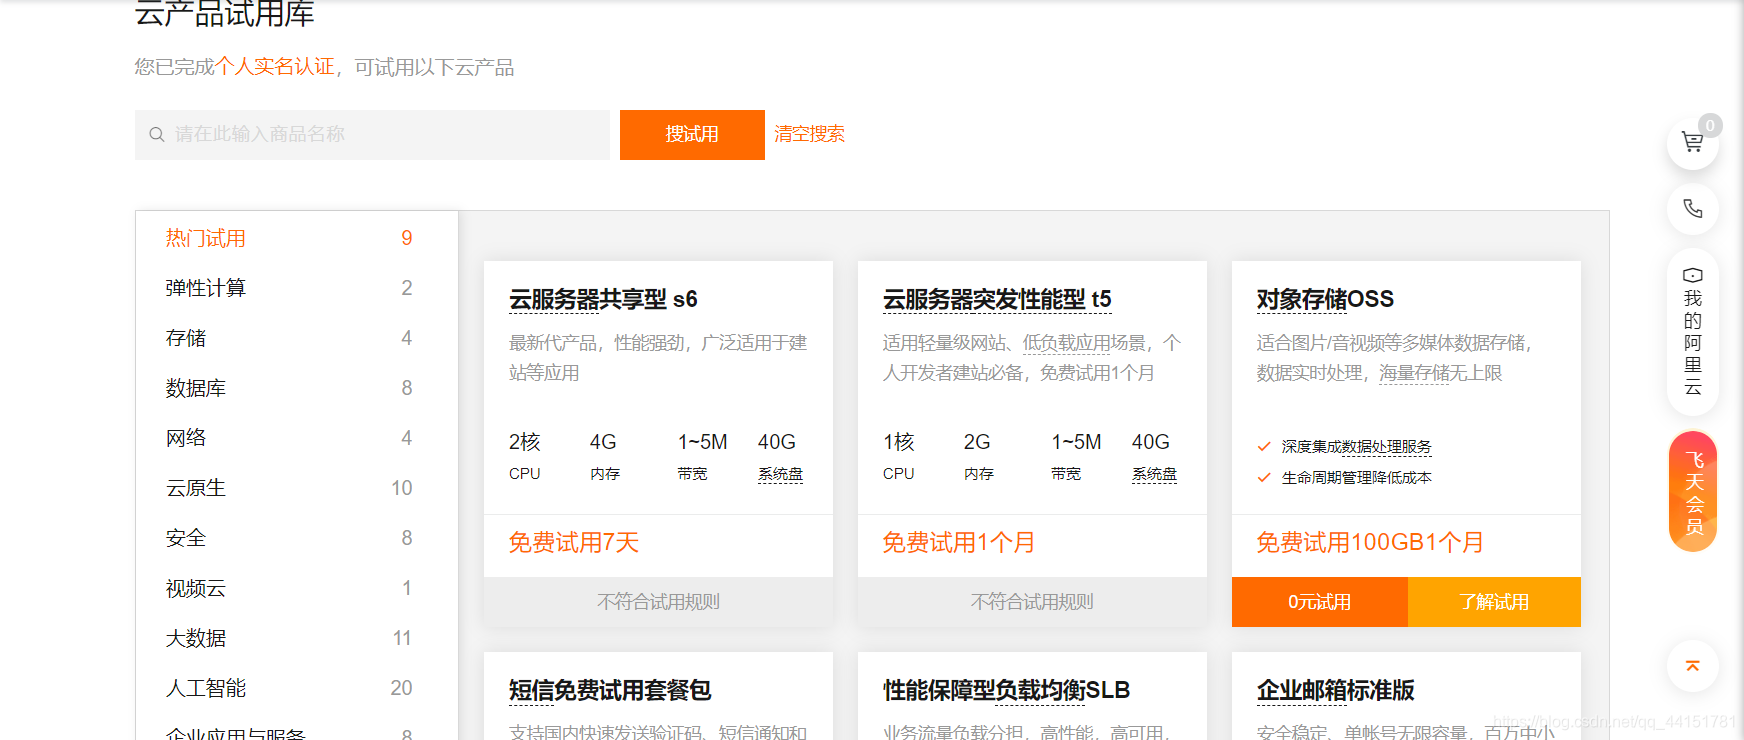Viewport: 1744px width, 740px height.
Task: Open the 我的阿里云 side panel
Action: pos(1692,332)
